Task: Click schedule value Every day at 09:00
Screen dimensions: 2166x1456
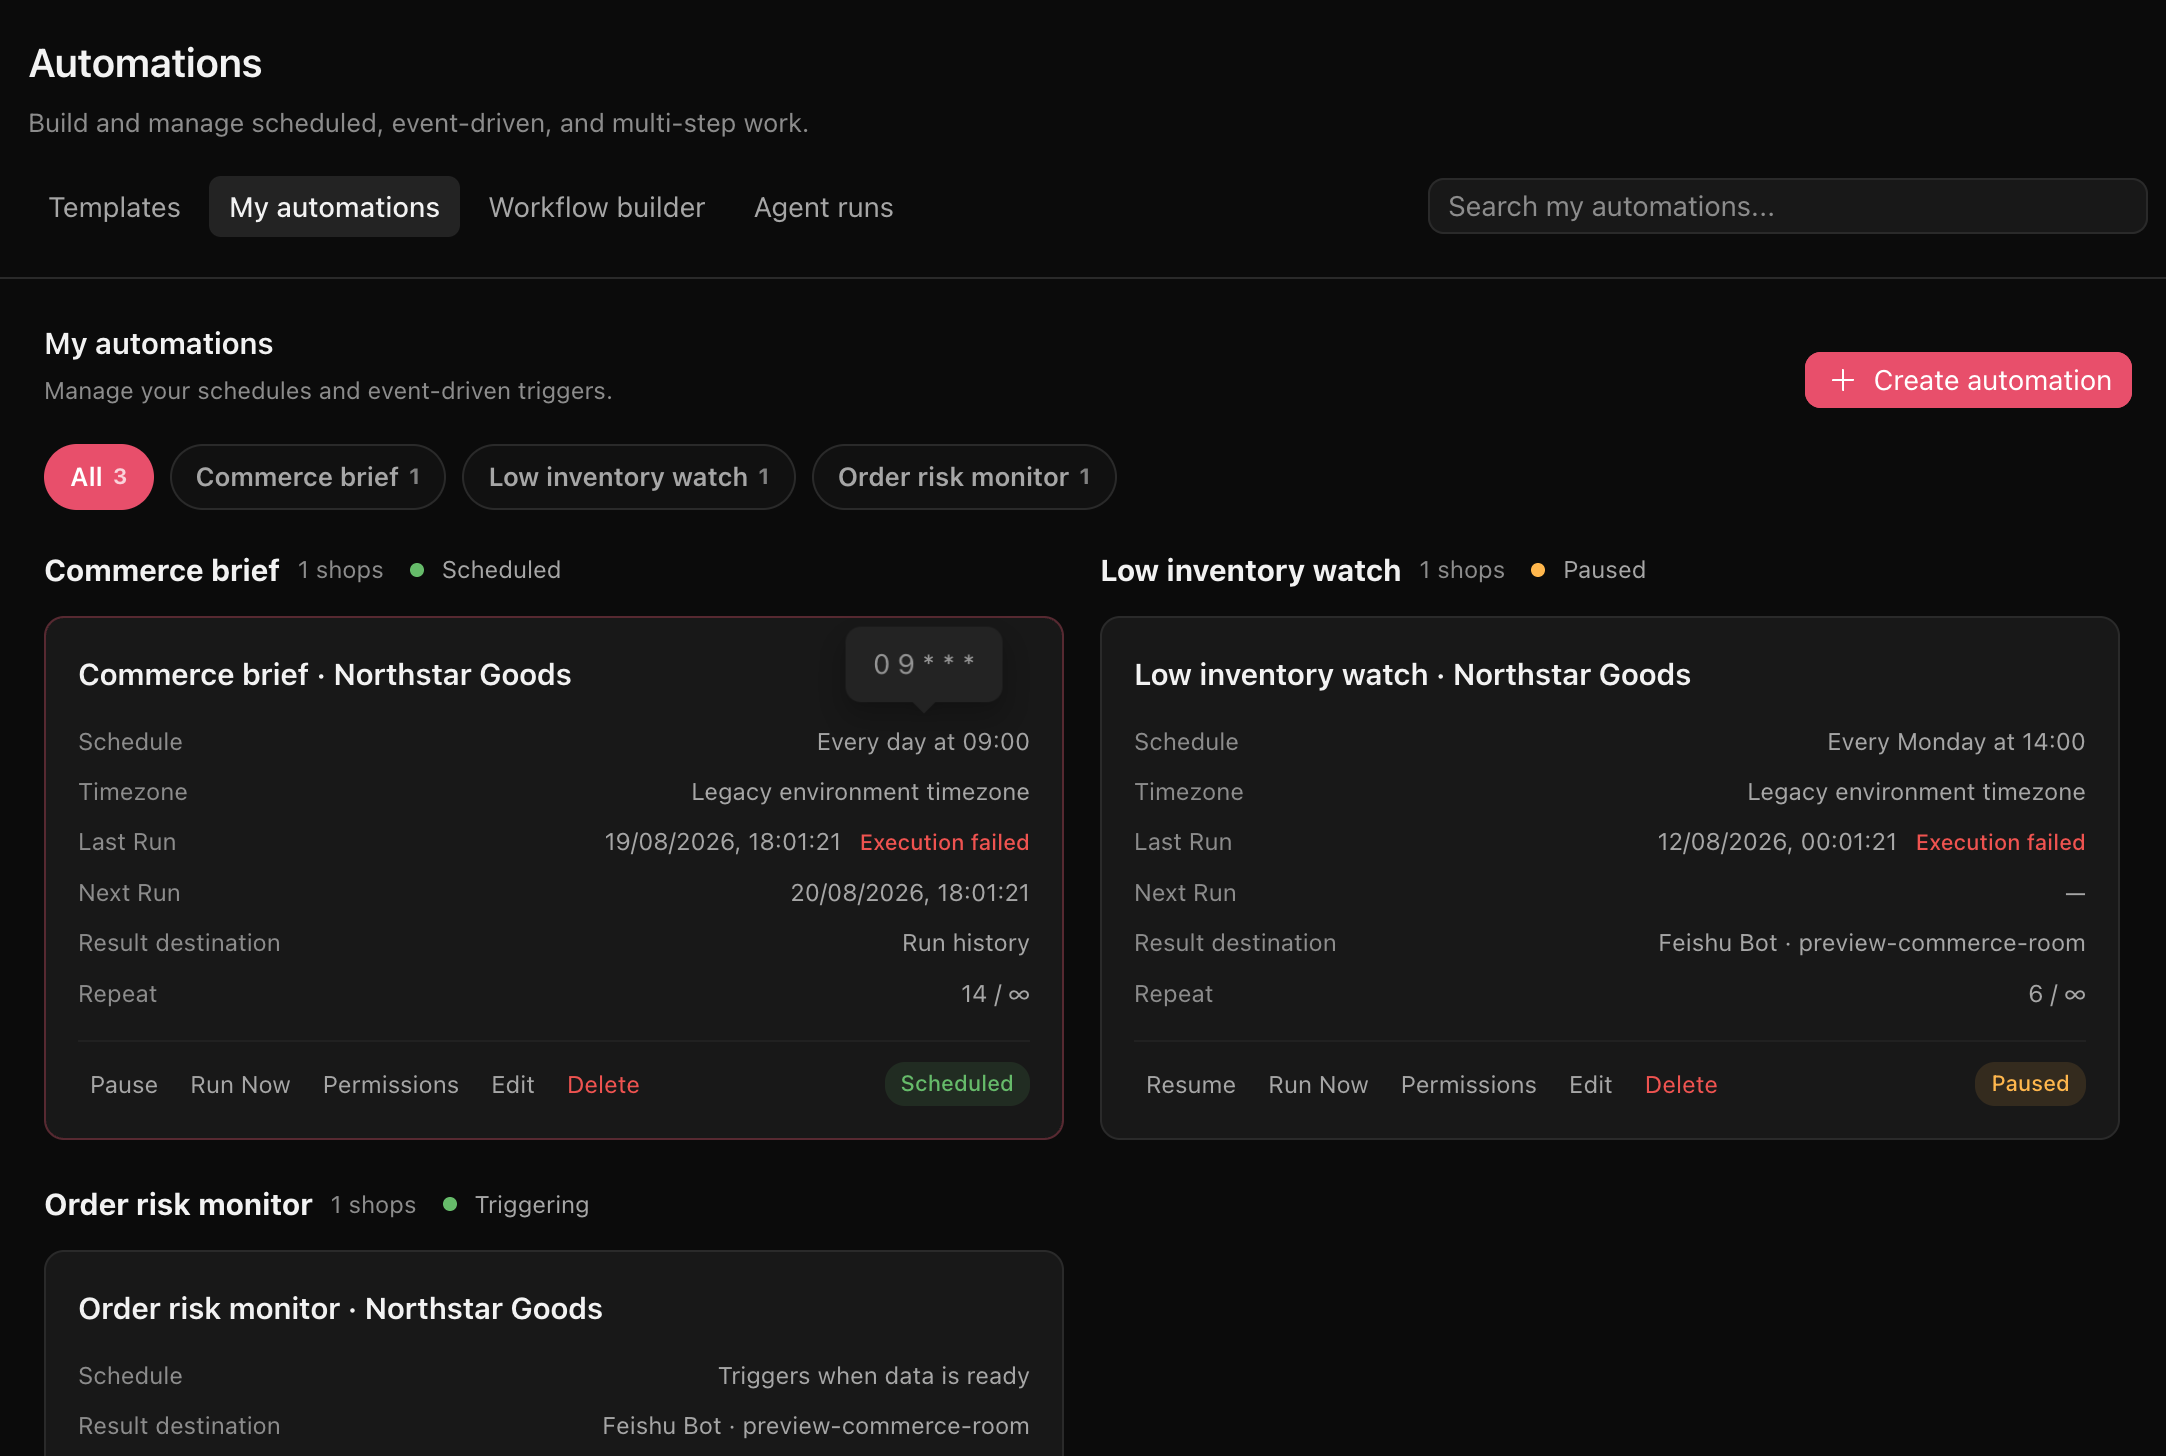Action: pos(923,742)
